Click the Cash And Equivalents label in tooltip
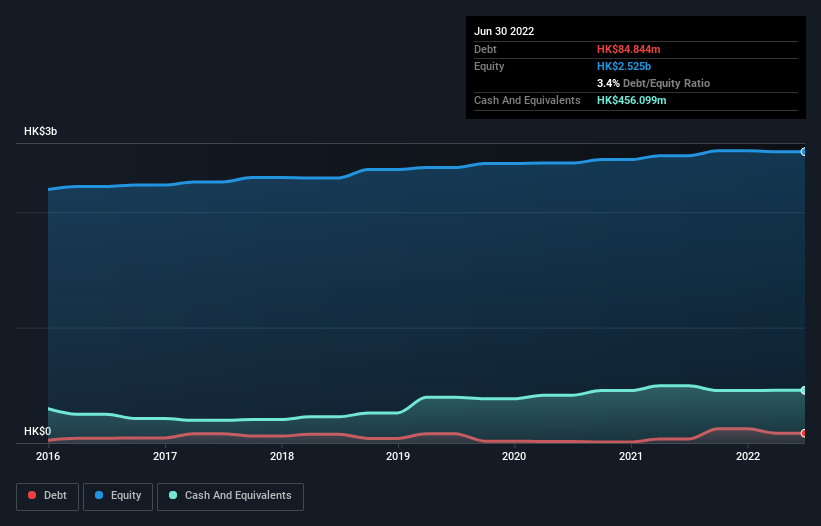 527,100
